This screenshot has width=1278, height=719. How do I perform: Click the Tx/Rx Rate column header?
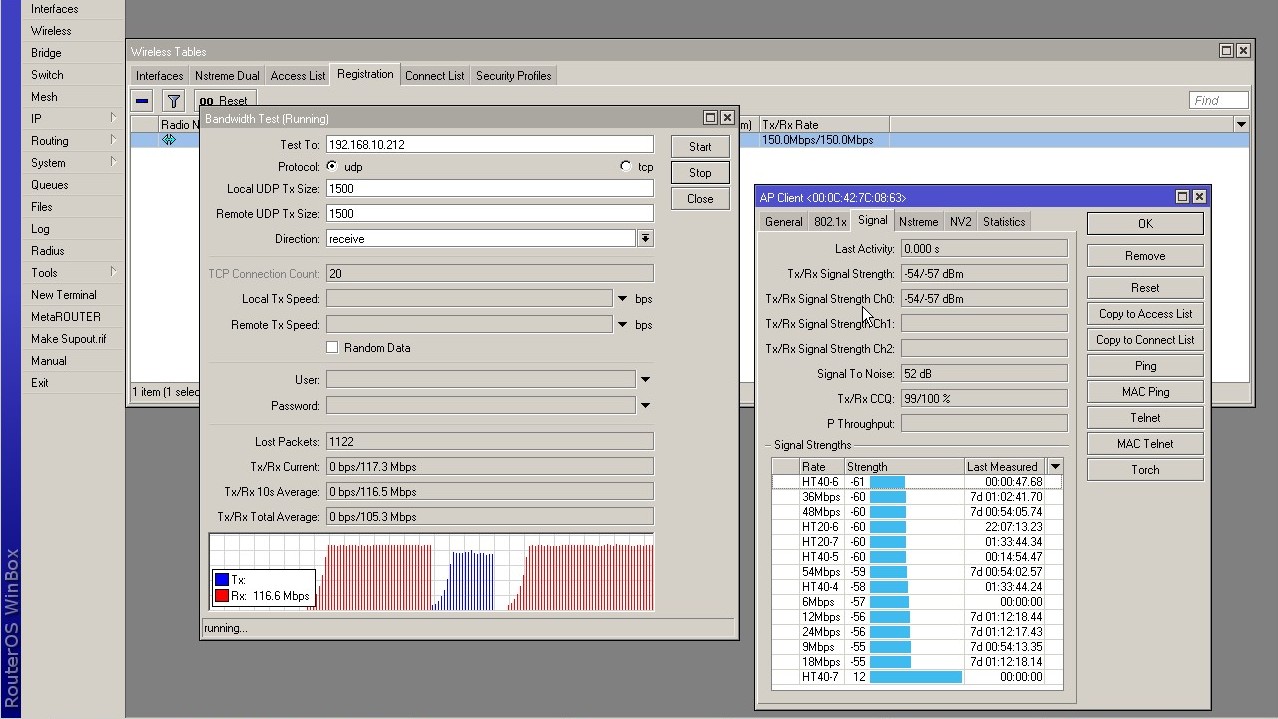pyautogui.click(x=823, y=125)
